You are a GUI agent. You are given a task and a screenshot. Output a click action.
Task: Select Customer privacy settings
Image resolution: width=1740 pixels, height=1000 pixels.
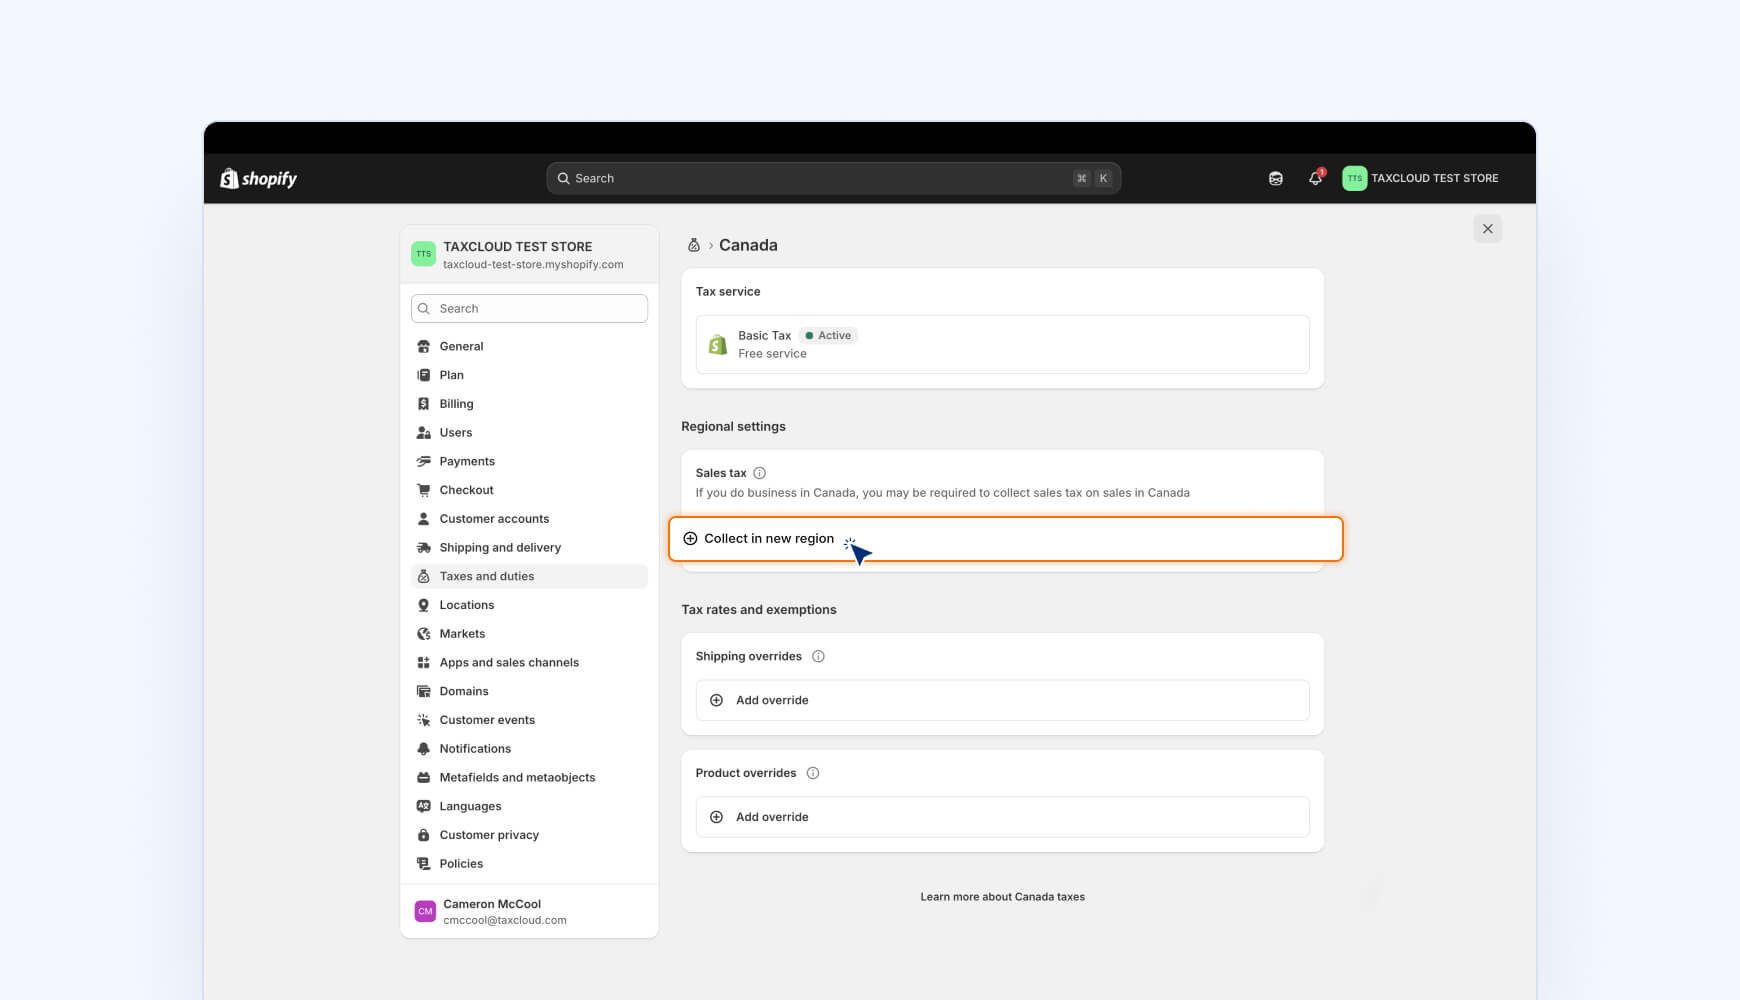coord(489,835)
